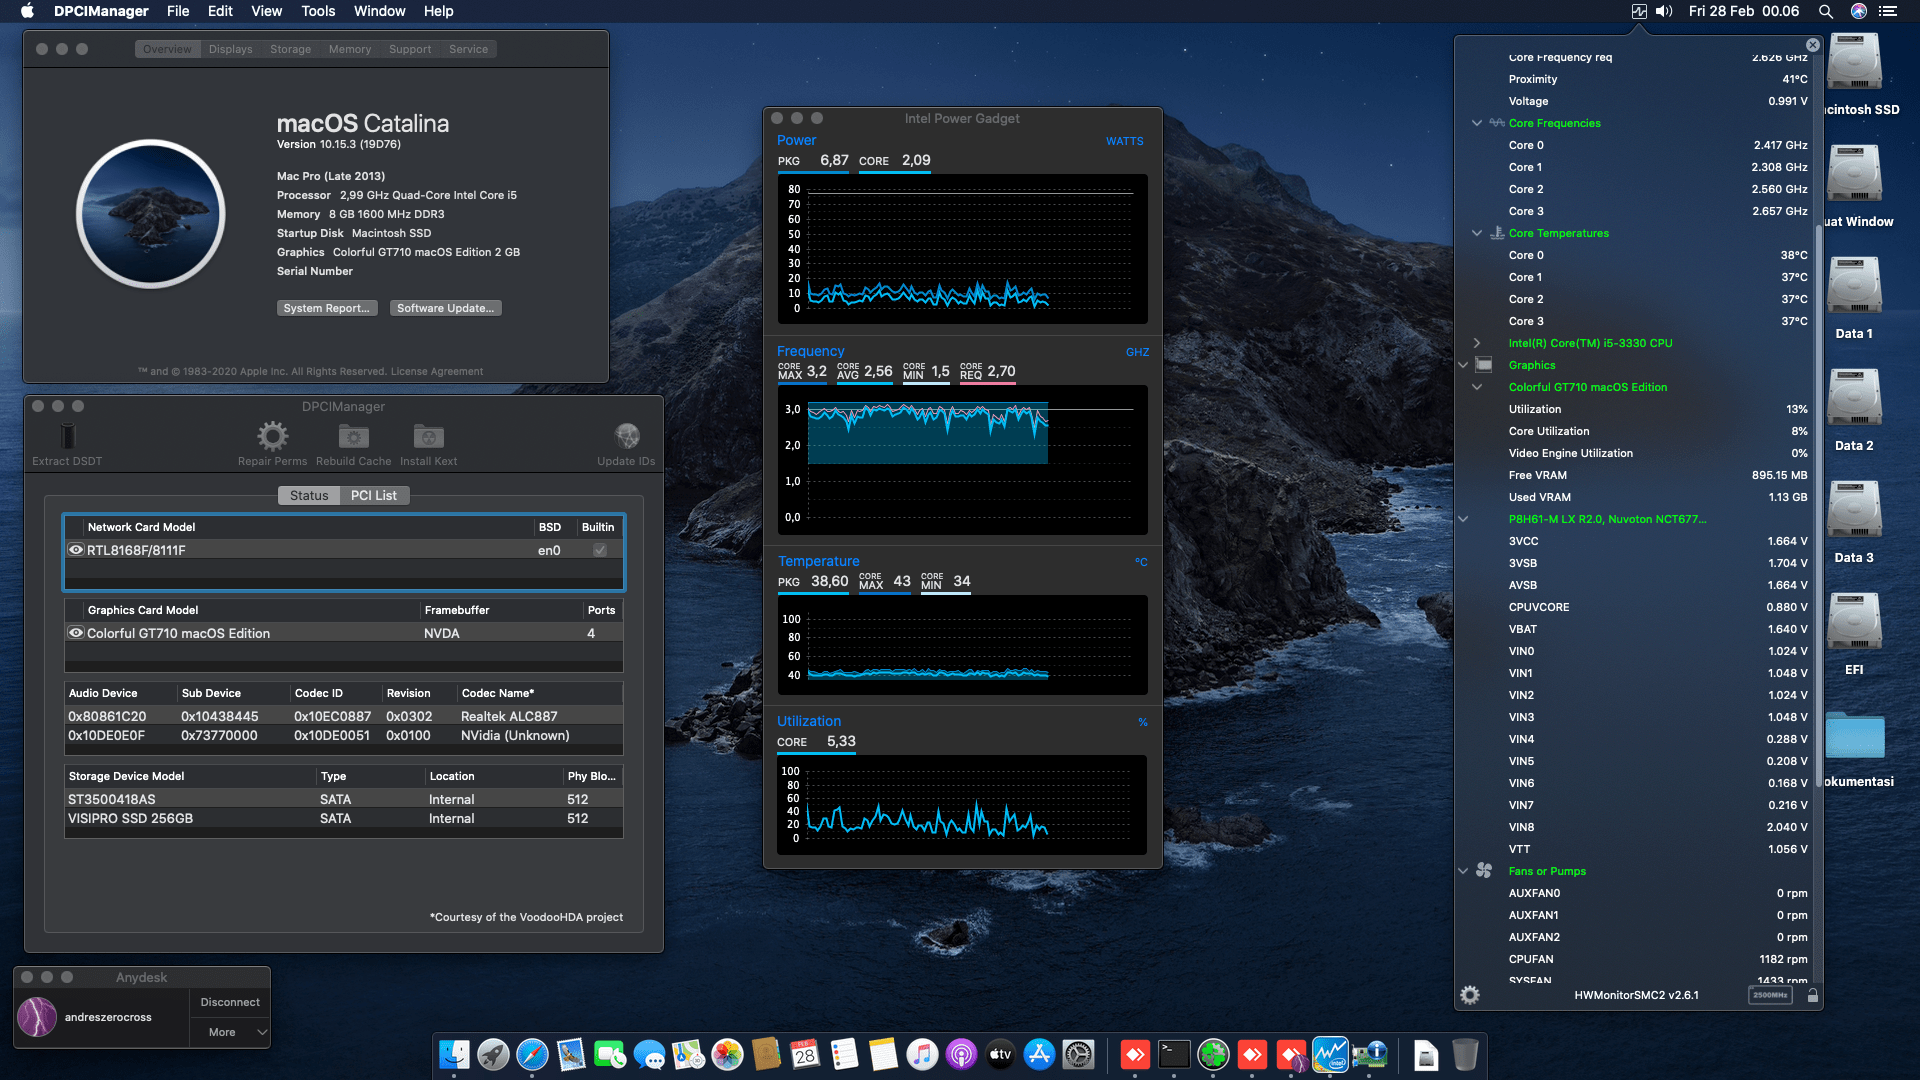1920x1080 pixels.
Task: Switch to the Displays tab in About This Mac
Action: (230, 49)
